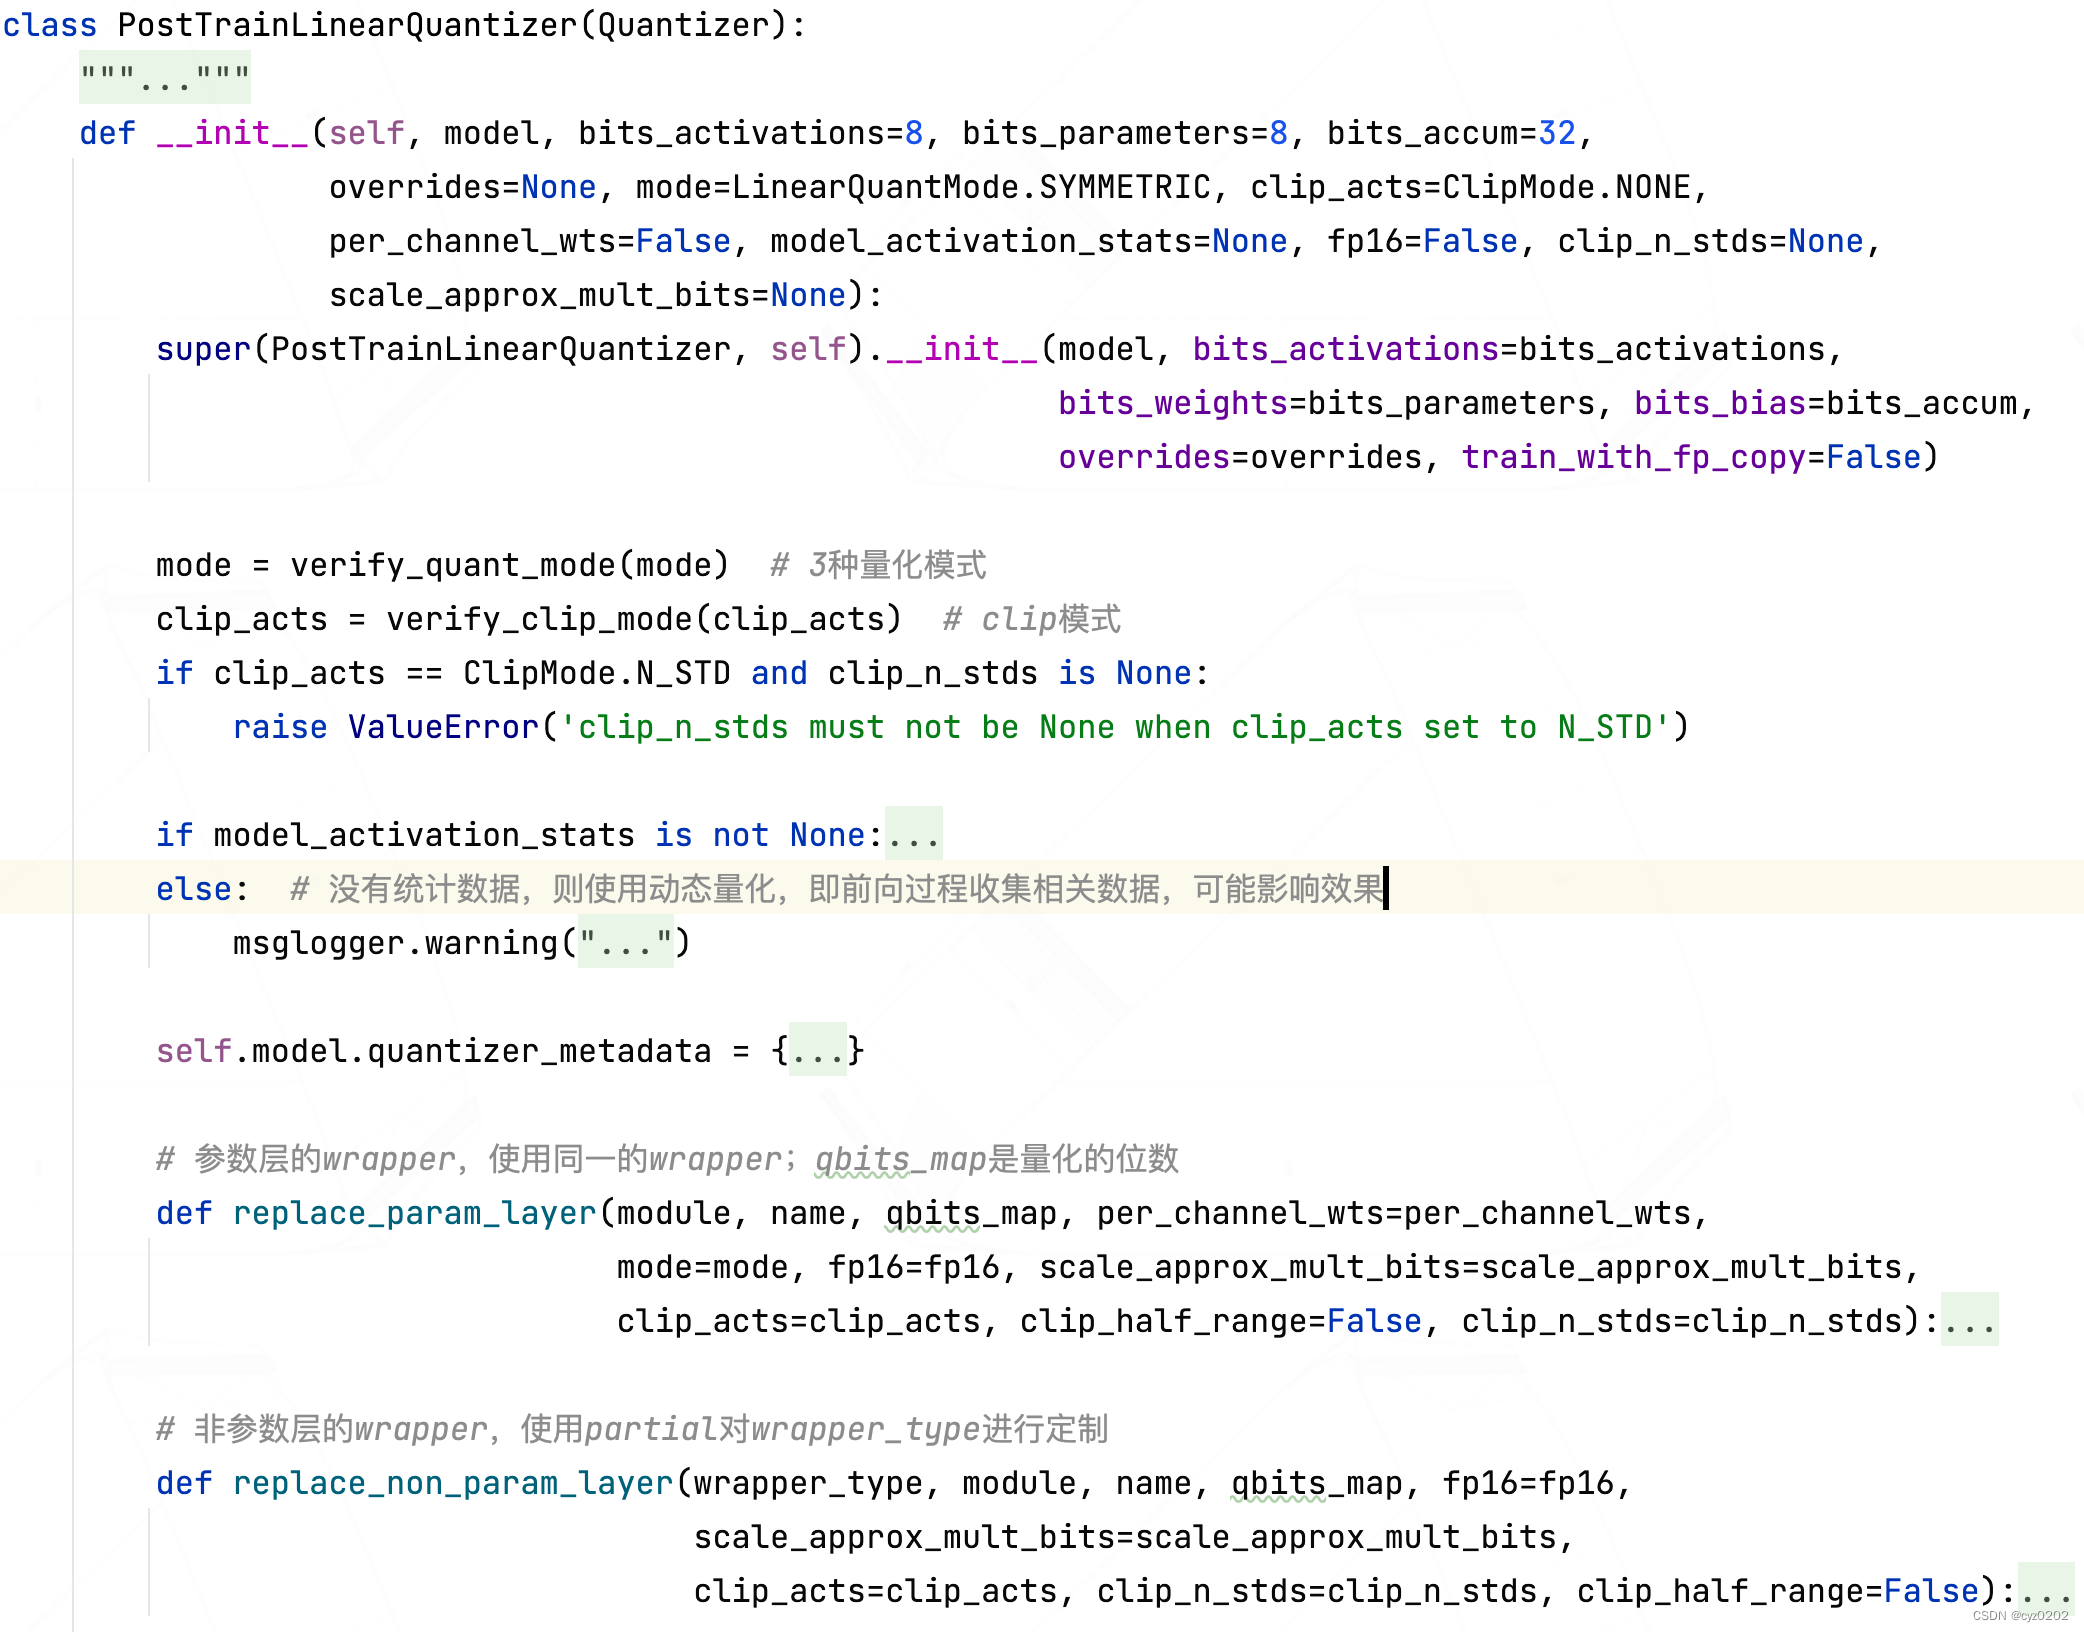The image size is (2084, 1632).
Task: Click the ClipMode.NONE default value
Action: [1566, 187]
